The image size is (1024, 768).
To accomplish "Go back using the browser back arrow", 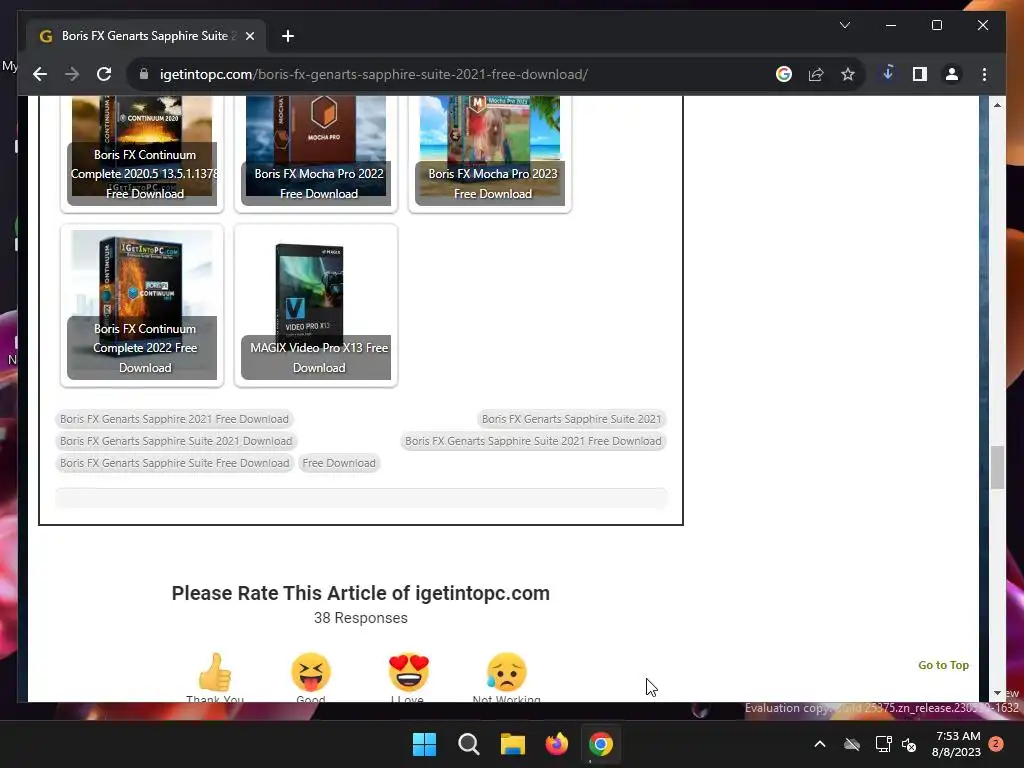I will (40, 74).
